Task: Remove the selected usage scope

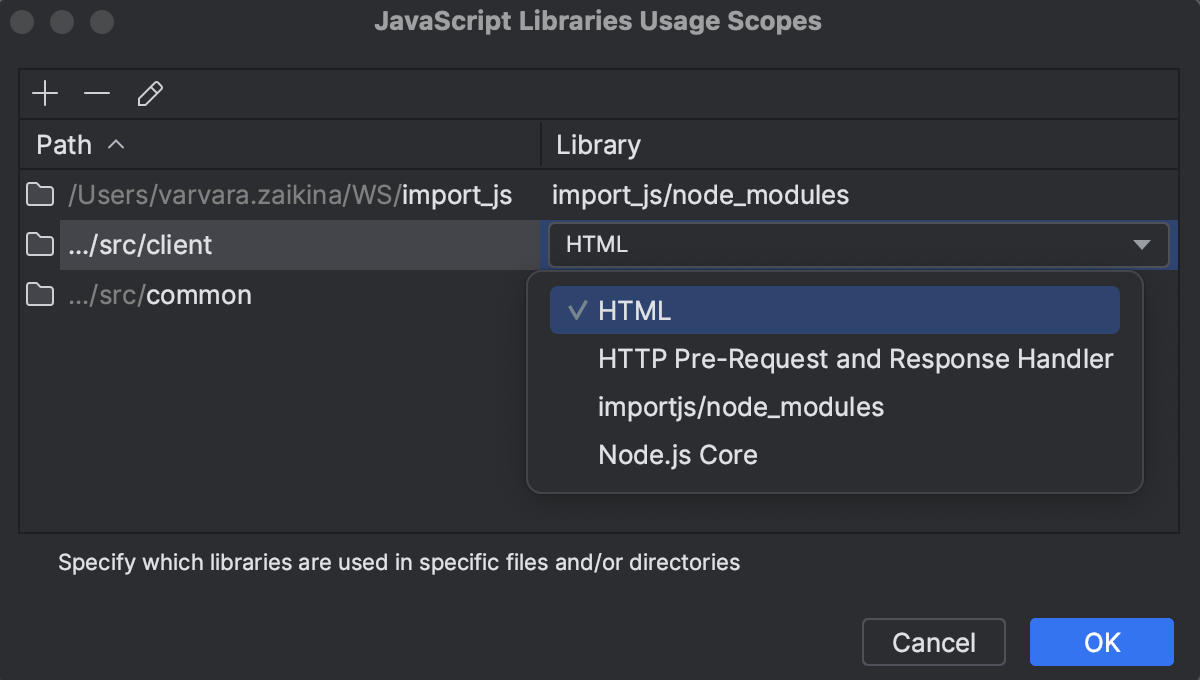Action: click(96, 93)
